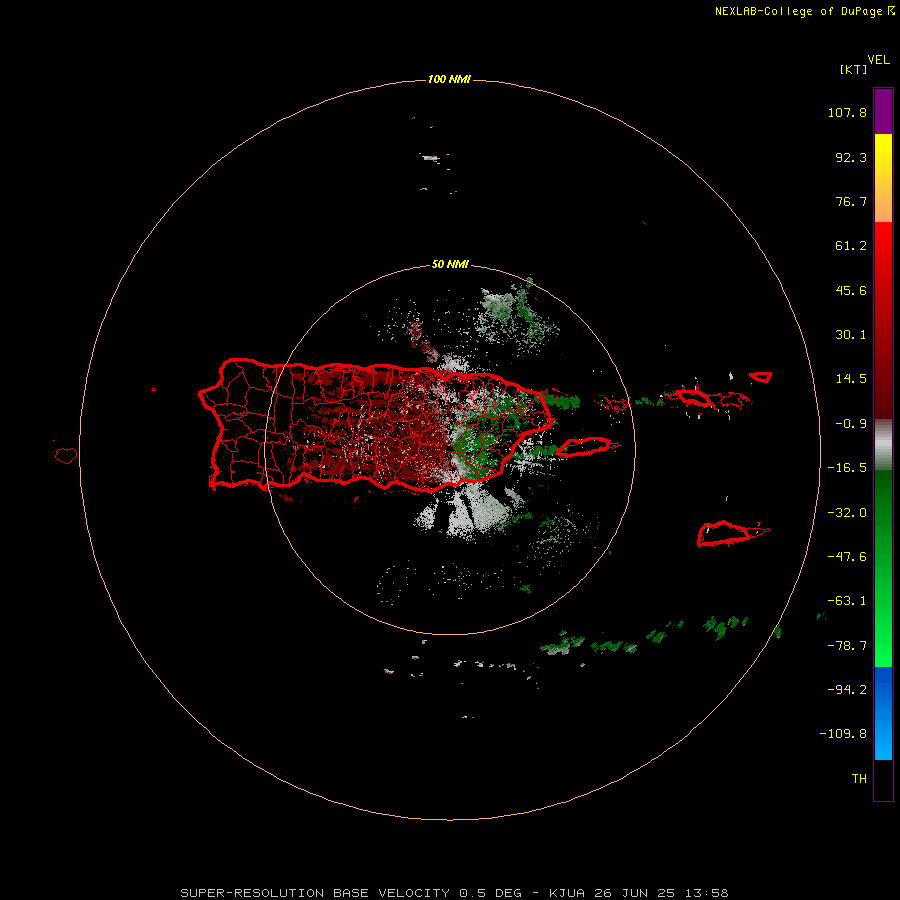Click the Super-Resolution Base Velocity caption text
The width and height of the screenshot is (900, 900).
click(x=454, y=893)
